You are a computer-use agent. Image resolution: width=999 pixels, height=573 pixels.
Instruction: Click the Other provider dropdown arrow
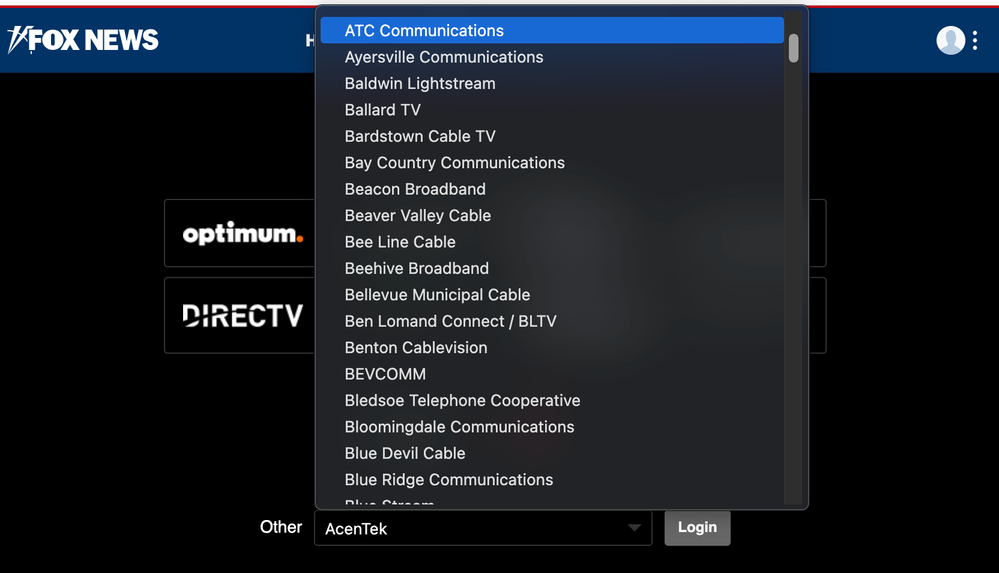(x=634, y=528)
